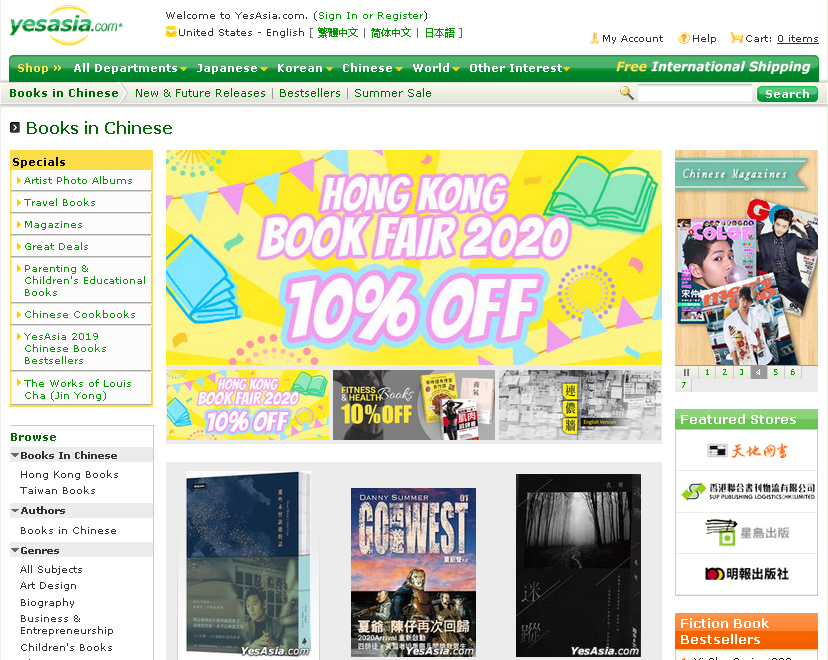Collapse the Authors section in Browse

[x=14, y=510]
